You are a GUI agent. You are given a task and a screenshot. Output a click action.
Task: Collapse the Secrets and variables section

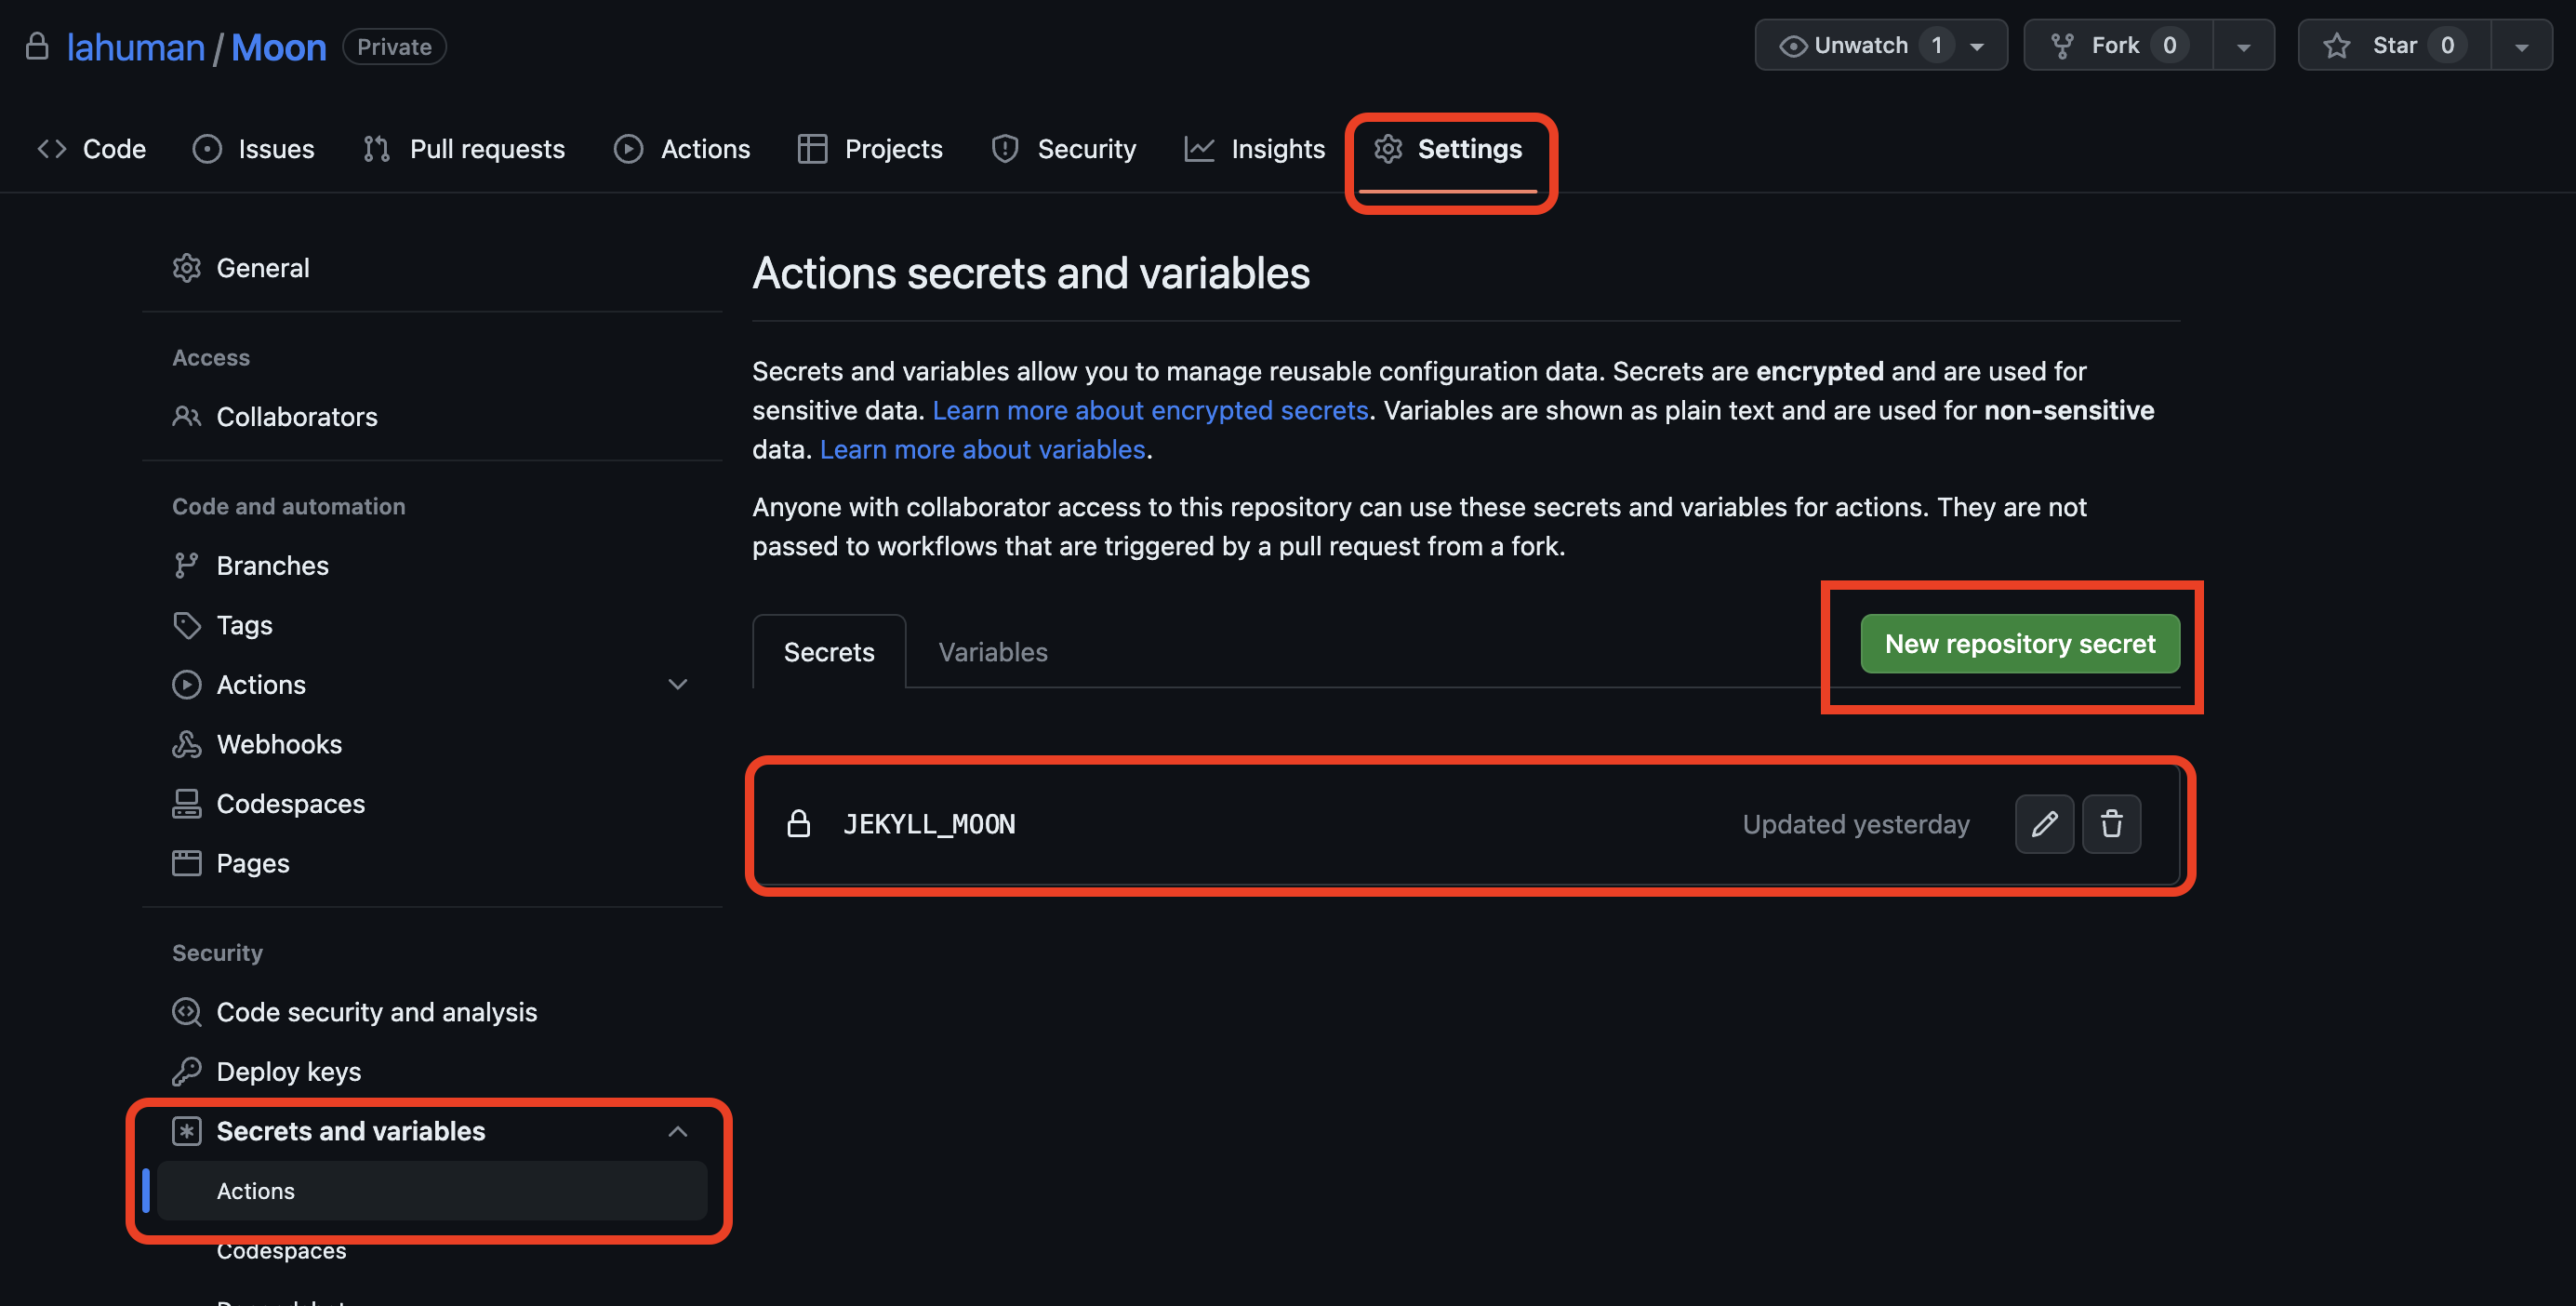coord(677,1131)
